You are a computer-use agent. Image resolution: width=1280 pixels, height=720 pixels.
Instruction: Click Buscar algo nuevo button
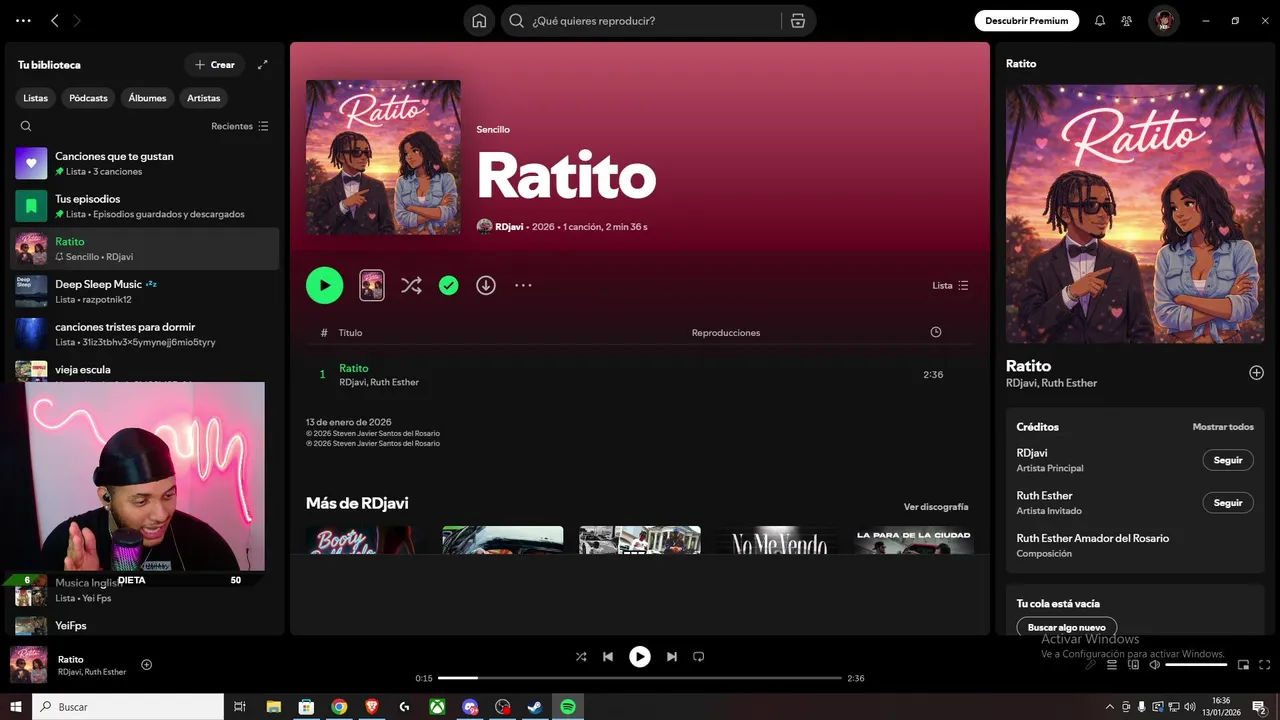point(1067,627)
